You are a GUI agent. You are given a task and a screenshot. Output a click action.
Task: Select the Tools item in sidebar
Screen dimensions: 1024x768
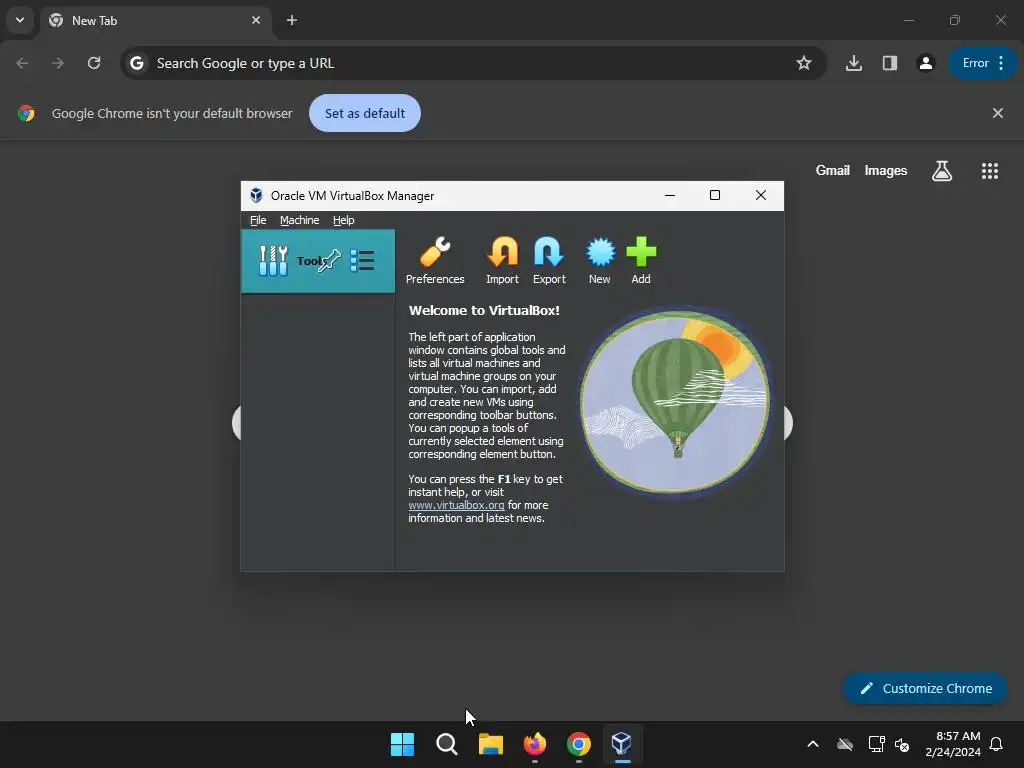(318, 261)
